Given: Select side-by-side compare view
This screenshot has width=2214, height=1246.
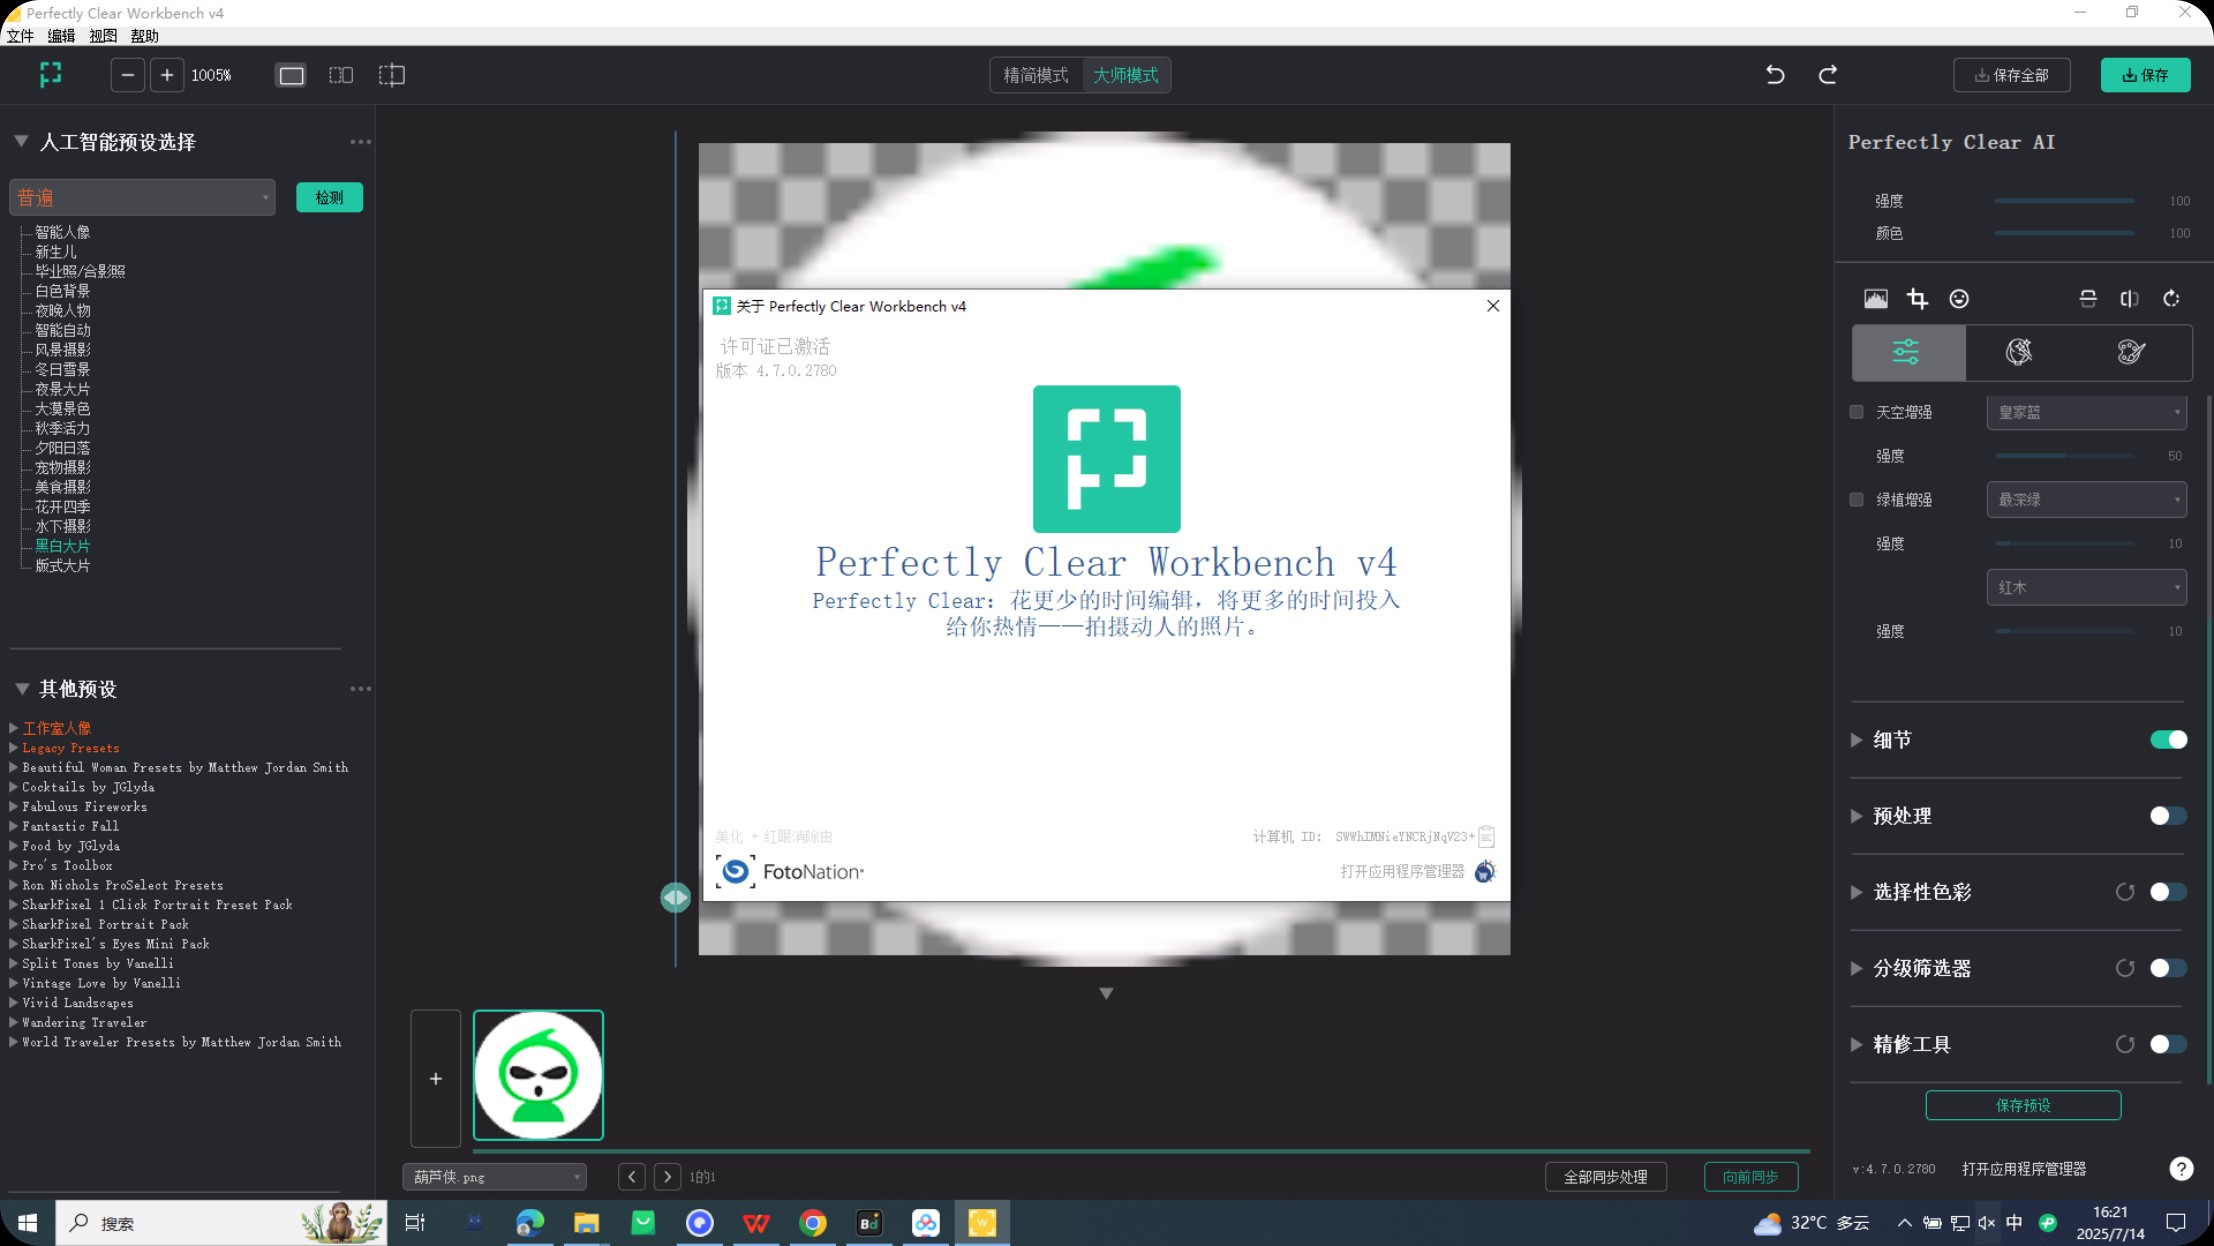Looking at the screenshot, I should (341, 75).
